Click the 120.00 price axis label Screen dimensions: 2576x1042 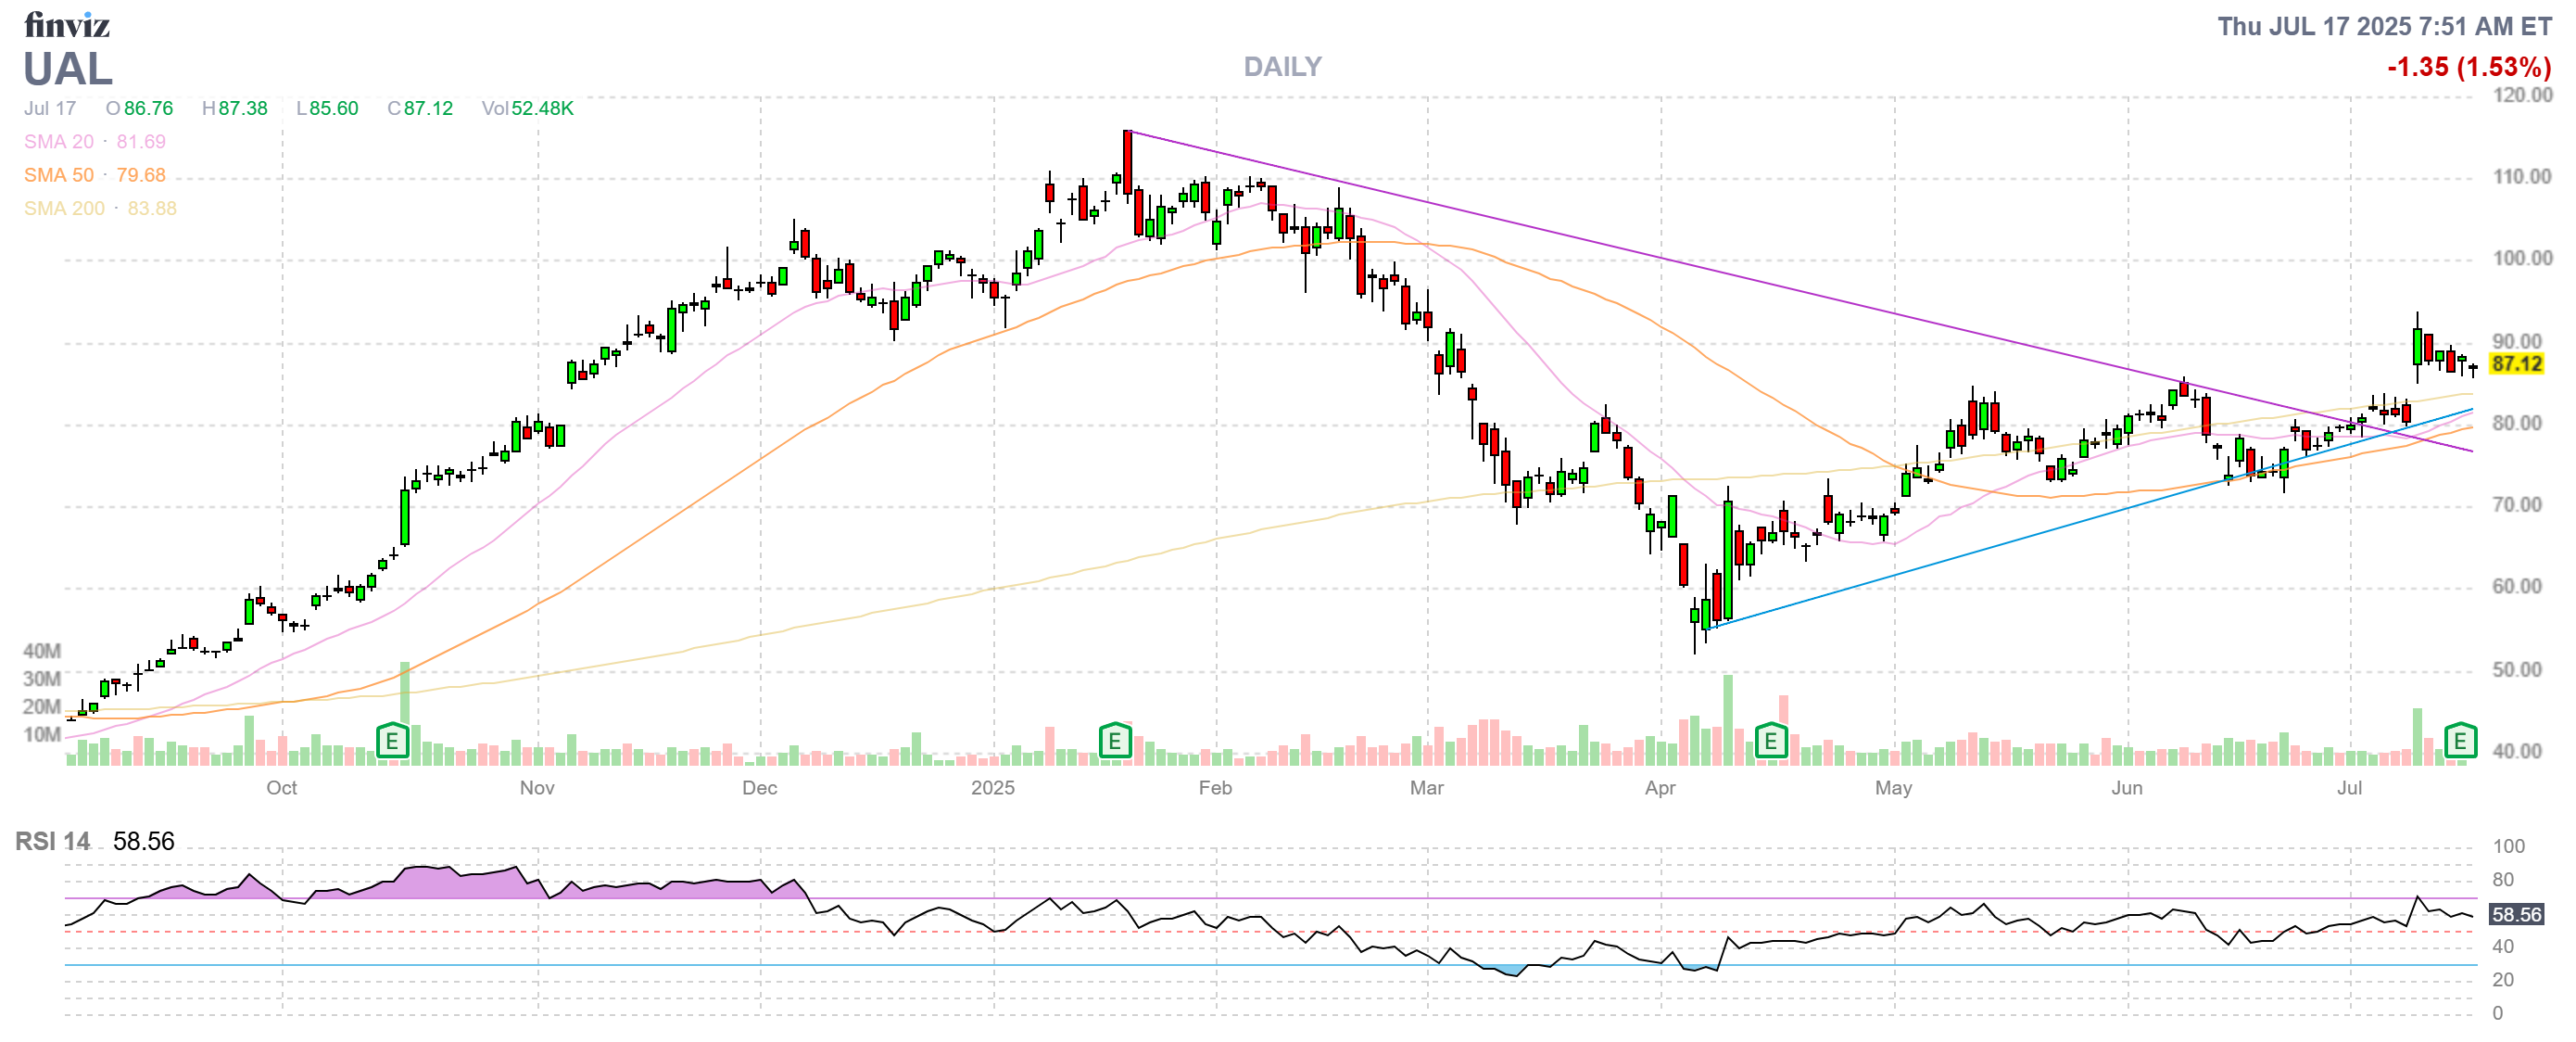pyautogui.click(x=2521, y=95)
